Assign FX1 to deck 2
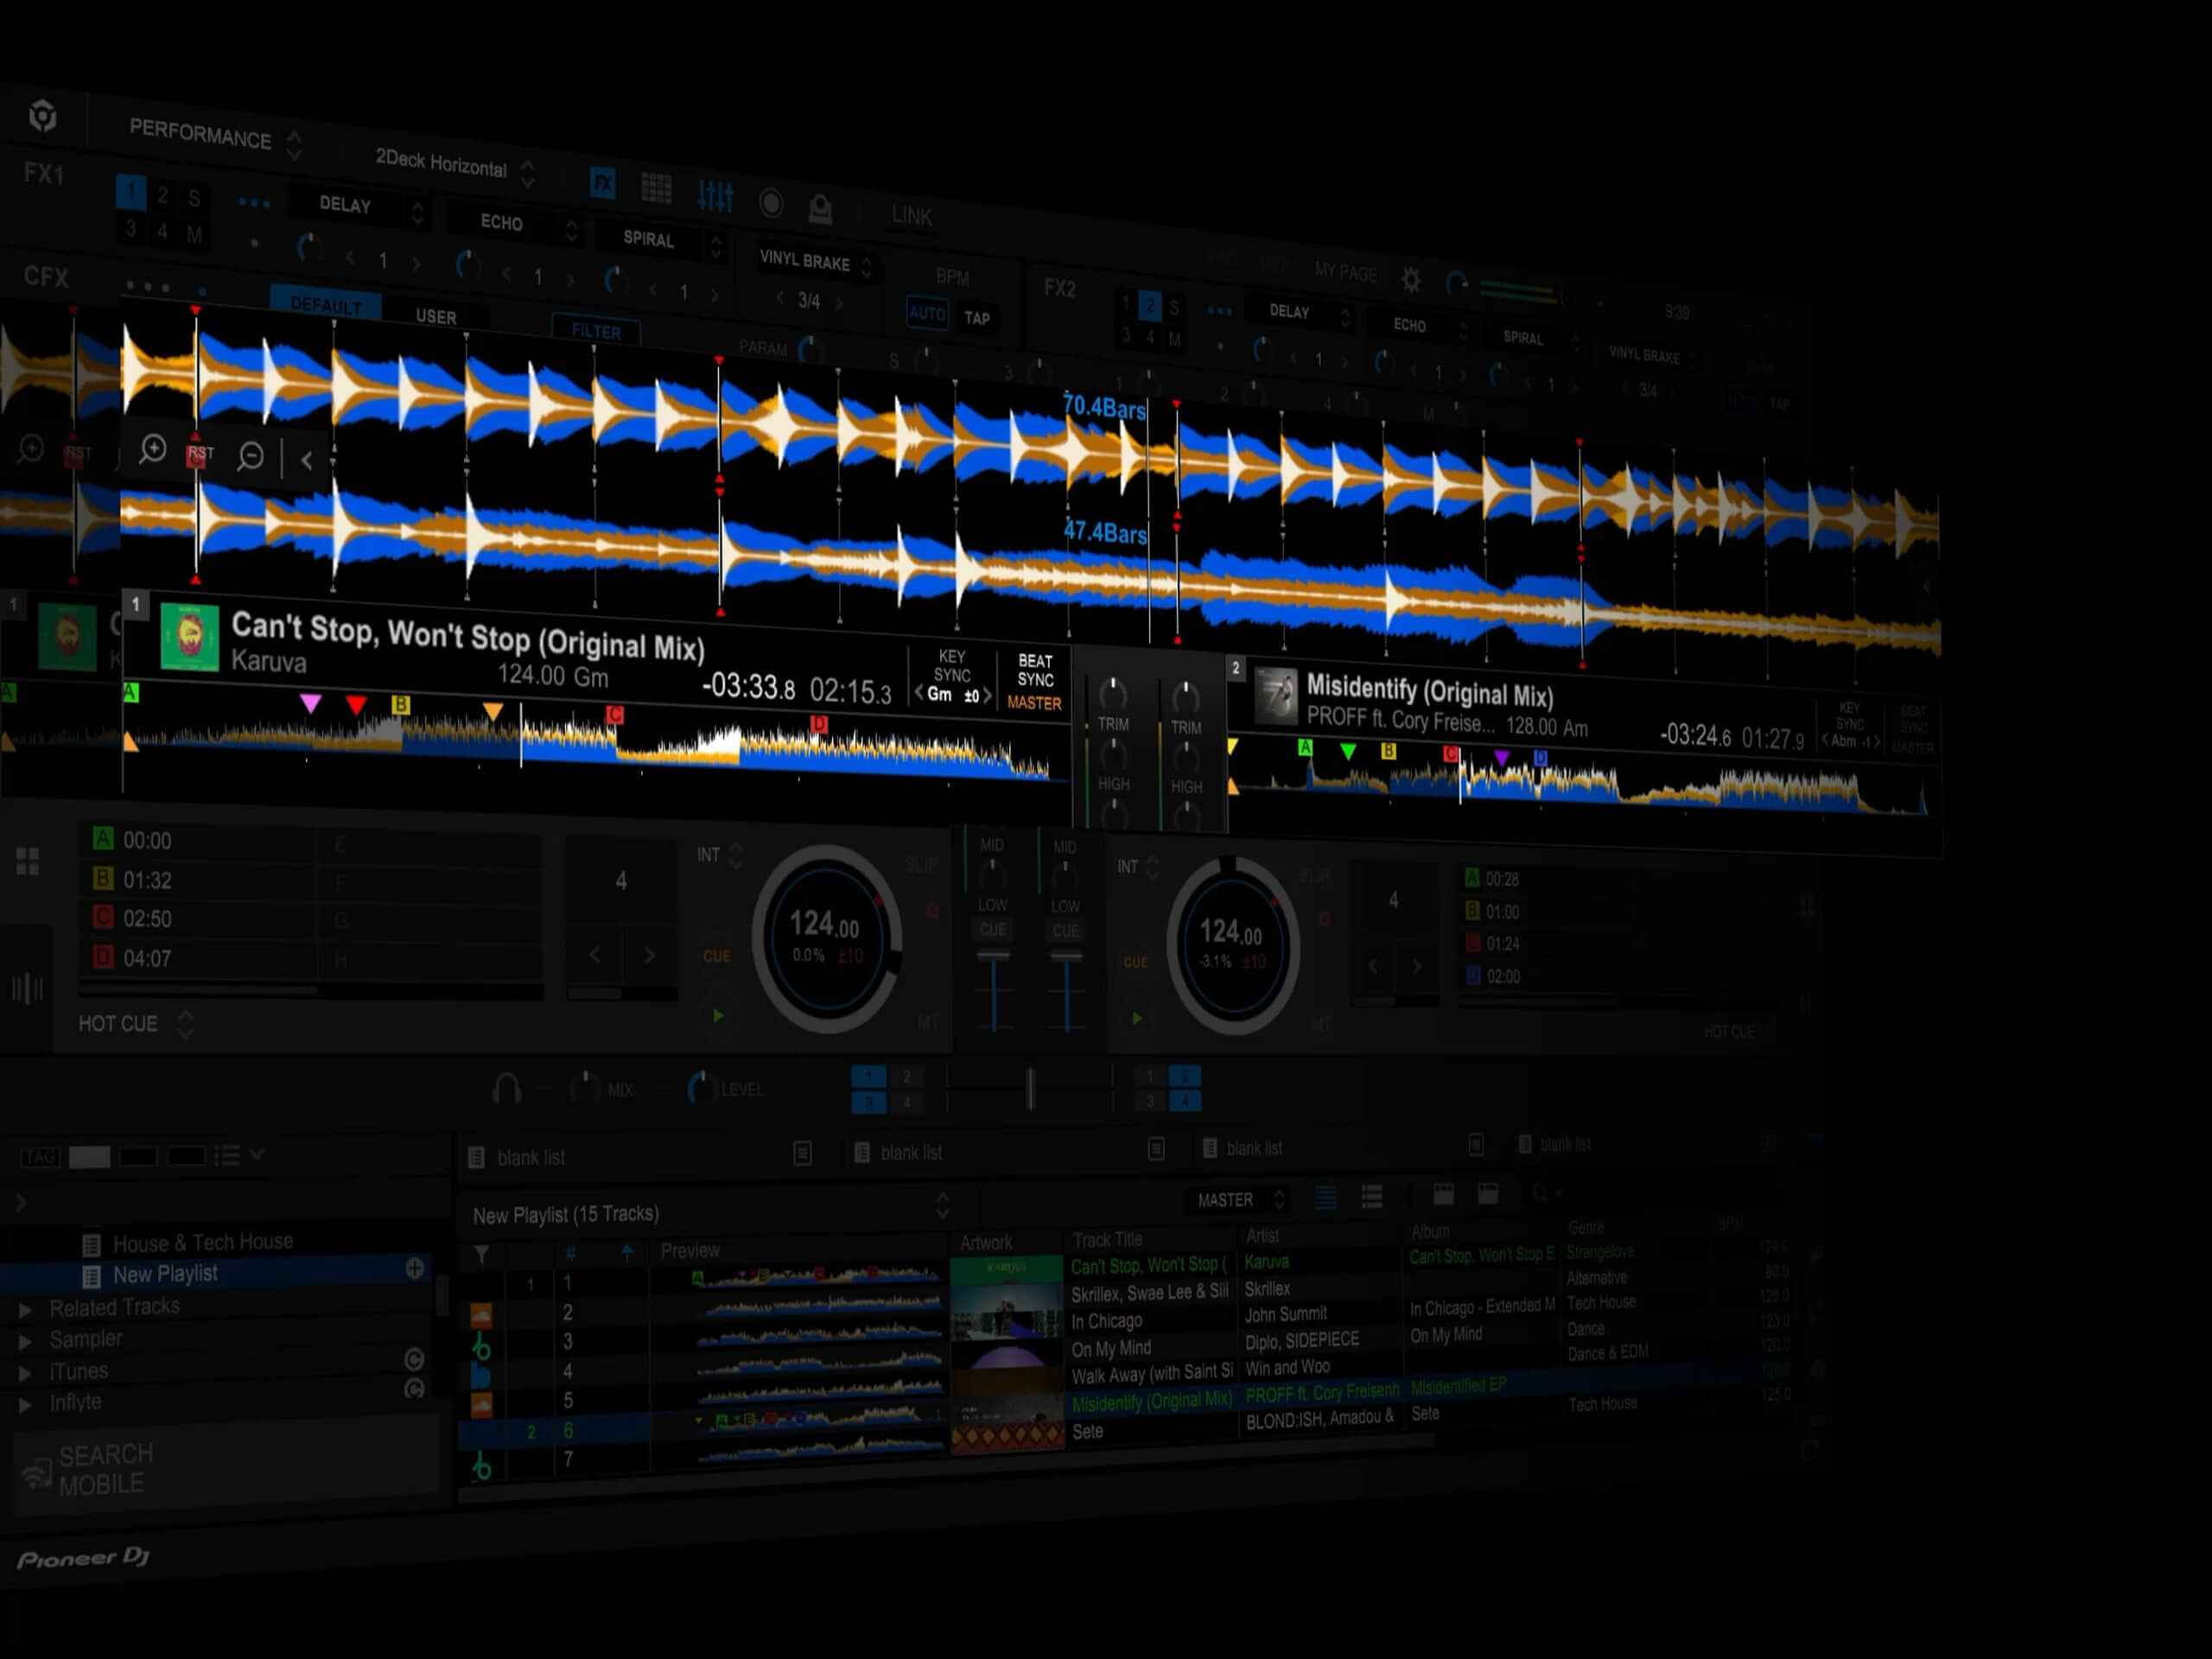The width and height of the screenshot is (2212, 1659). tap(162, 196)
